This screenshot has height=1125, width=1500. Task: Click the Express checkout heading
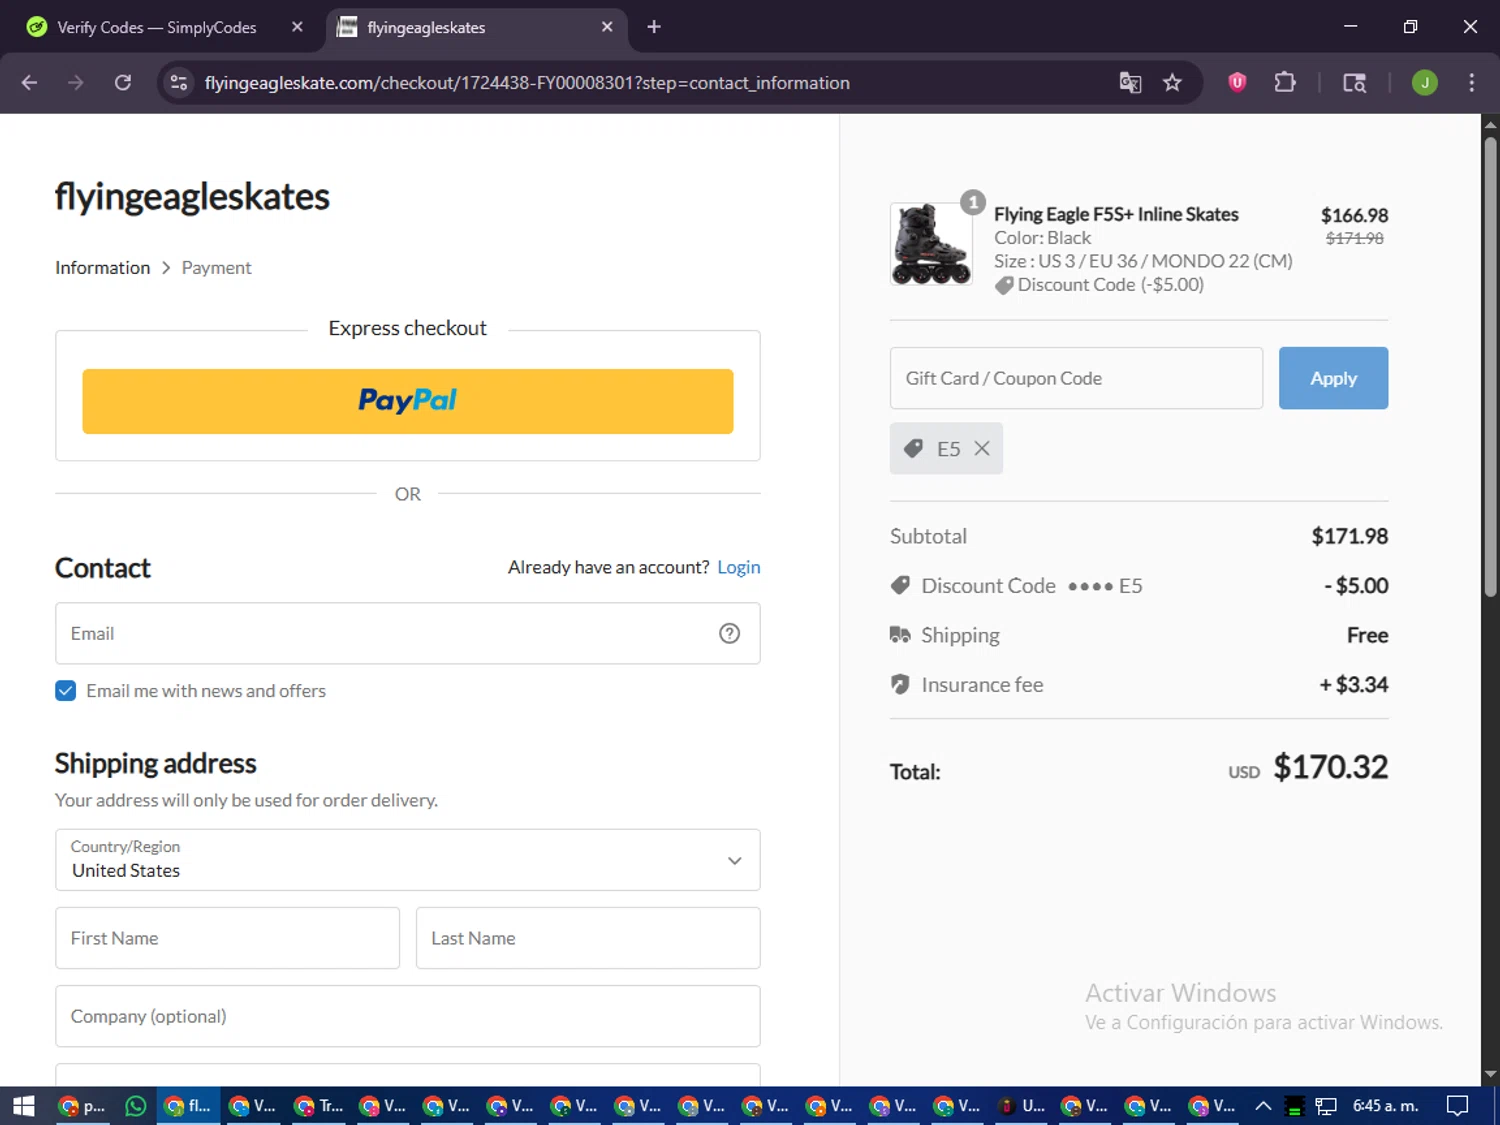pyautogui.click(x=408, y=328)
